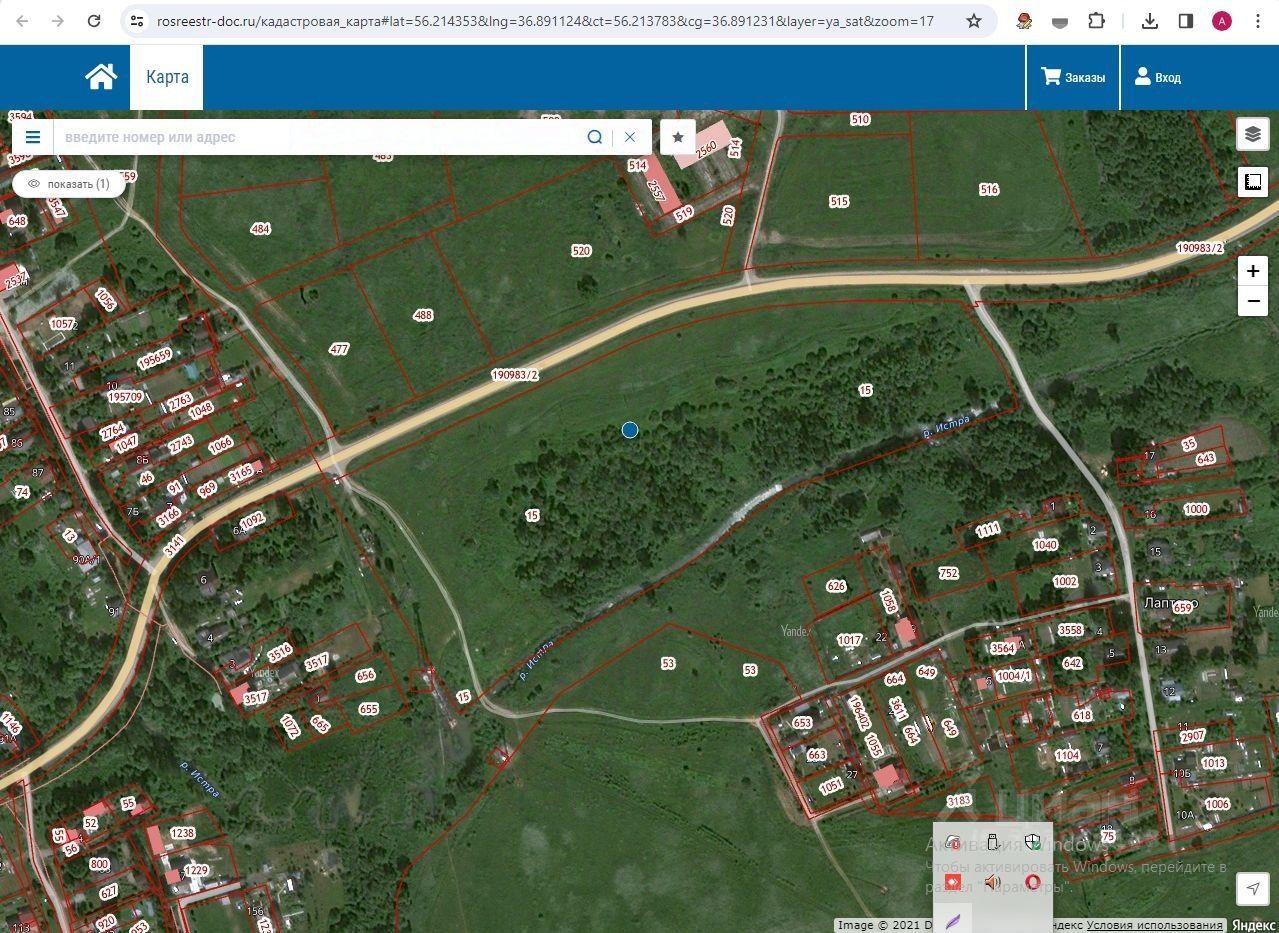The height and width of the screenshot is (933, 1279).
Task: Go to home page via house icon
Action: click(101, 77)
